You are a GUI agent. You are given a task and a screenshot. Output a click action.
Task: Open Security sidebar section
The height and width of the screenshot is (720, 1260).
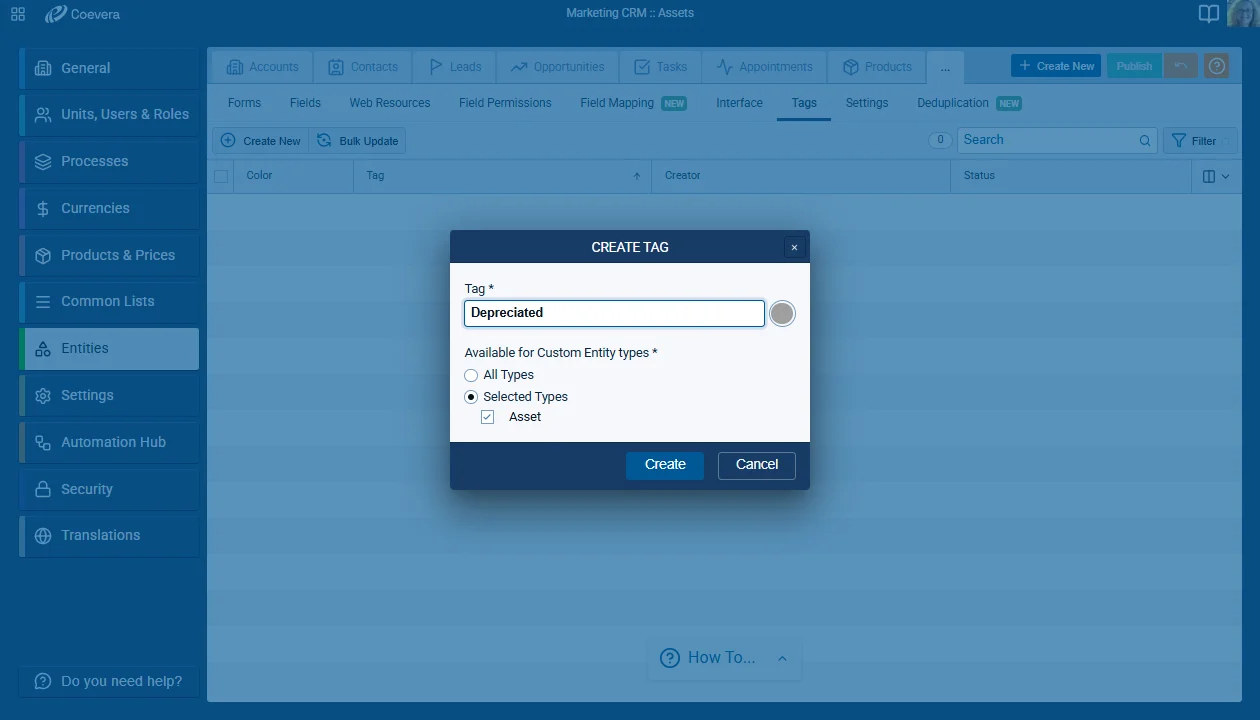point(110,489)
